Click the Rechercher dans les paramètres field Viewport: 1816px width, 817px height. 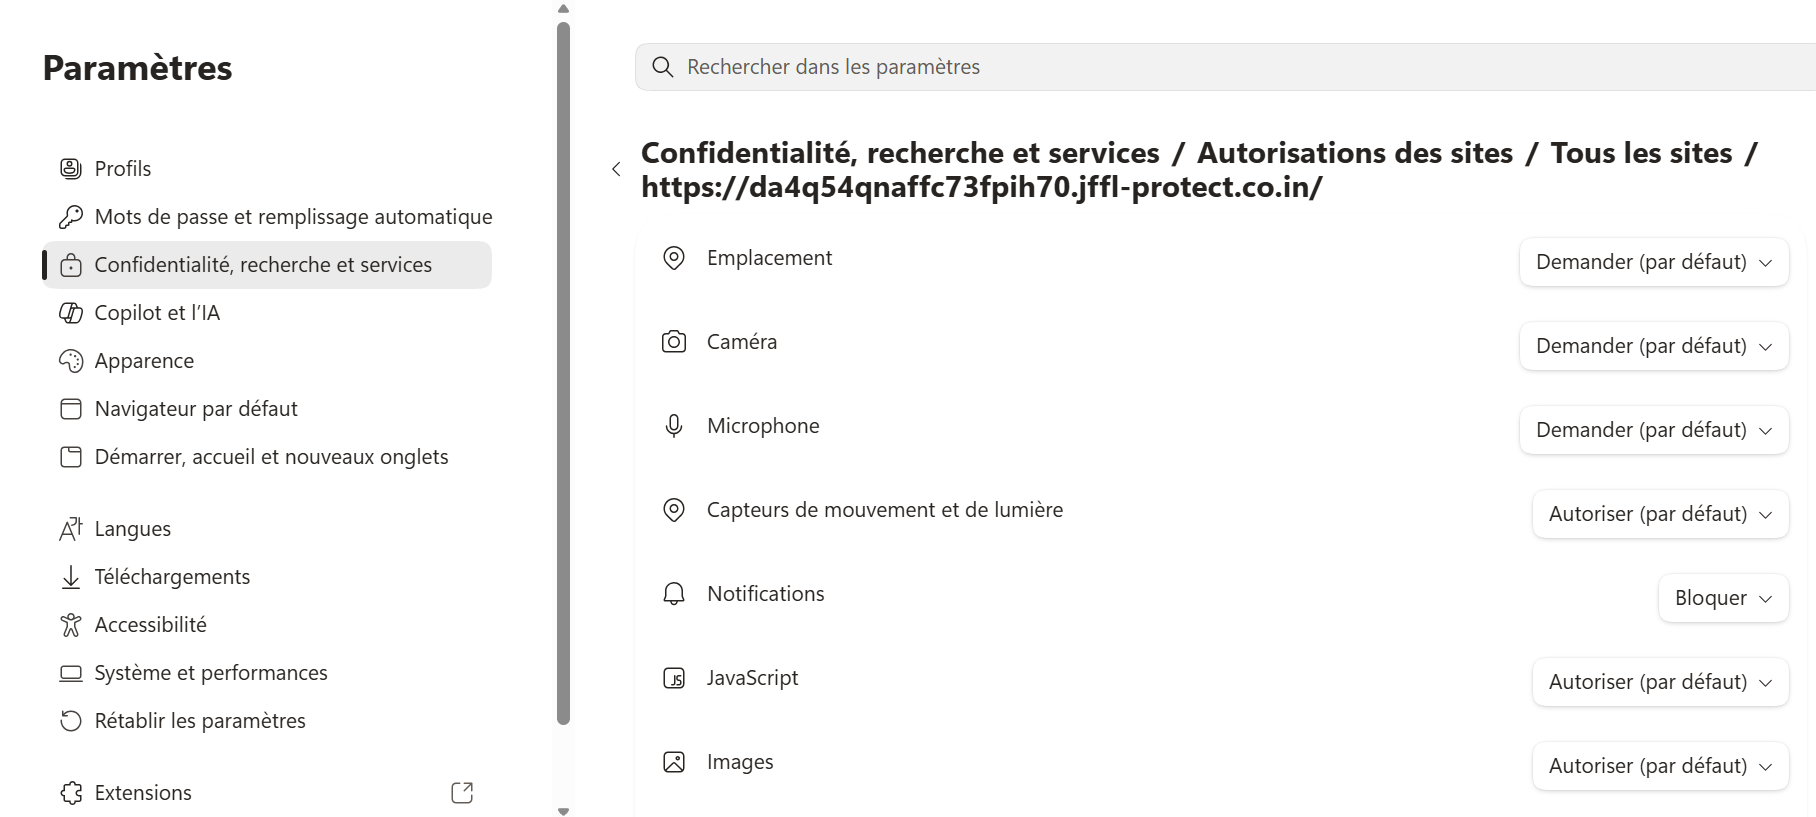(x=1225, y=67)
